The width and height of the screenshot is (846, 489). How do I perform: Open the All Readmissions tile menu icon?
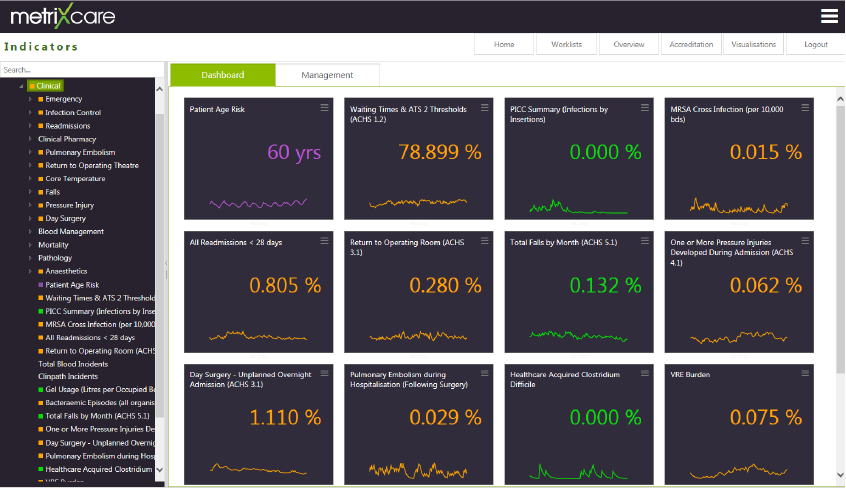coord(324,240)
